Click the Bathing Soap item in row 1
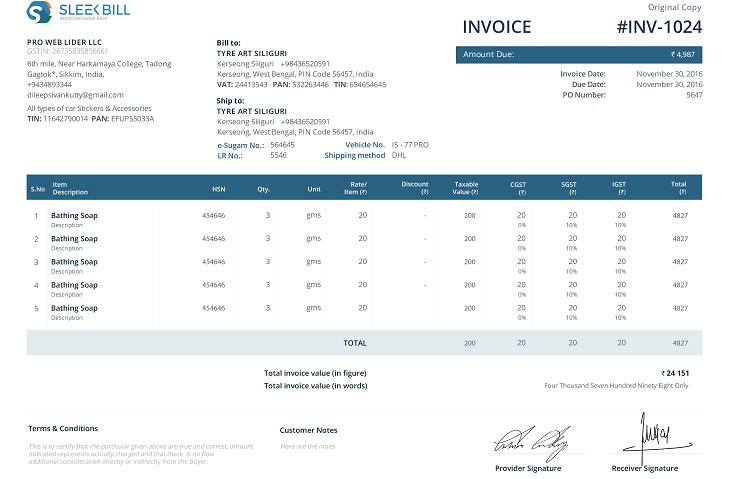 pyautogui.click(x=74, y=215)
